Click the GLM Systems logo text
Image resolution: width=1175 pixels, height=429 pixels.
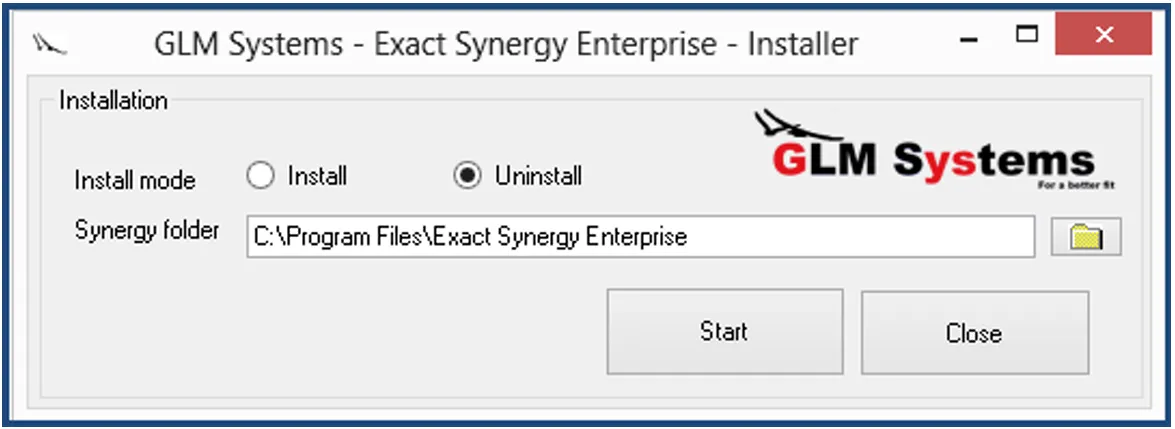pos(934,161)
